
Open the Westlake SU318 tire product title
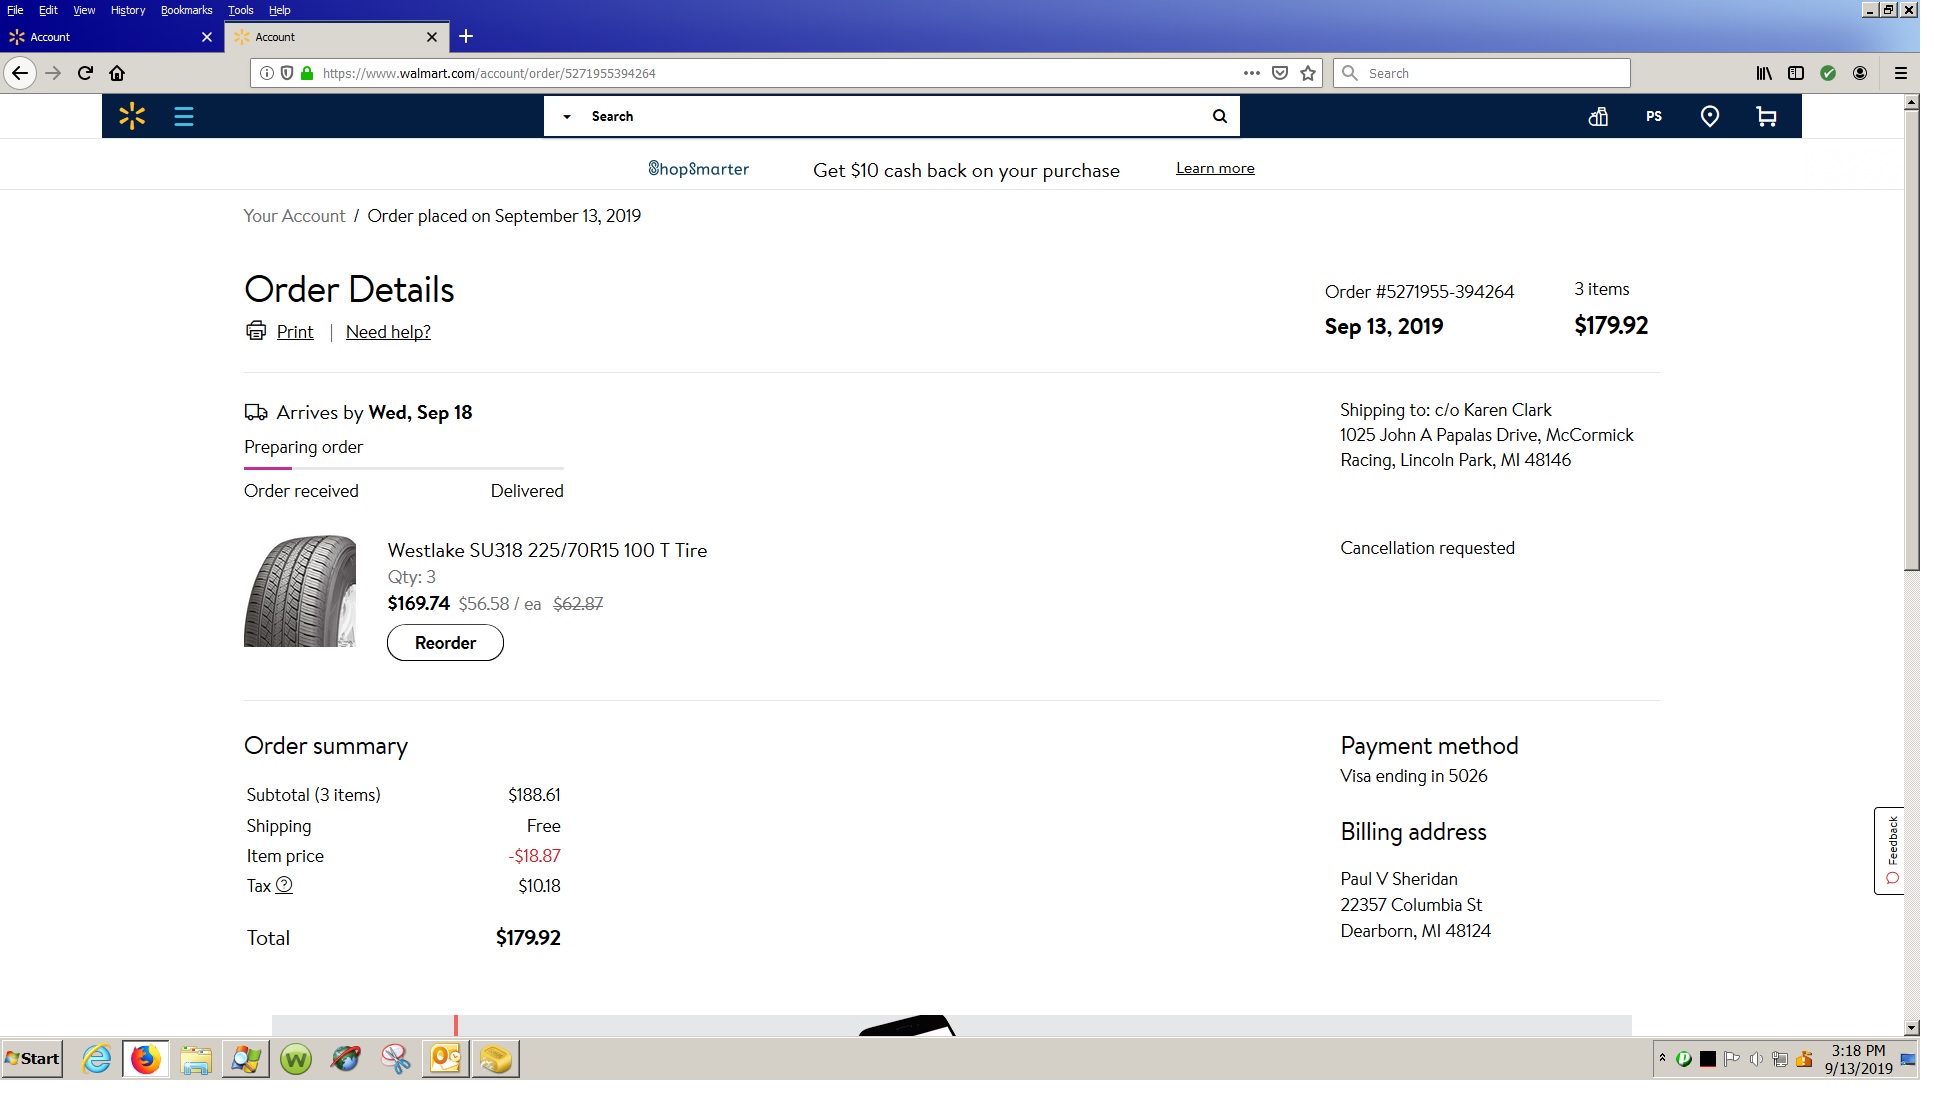point(547,550)
